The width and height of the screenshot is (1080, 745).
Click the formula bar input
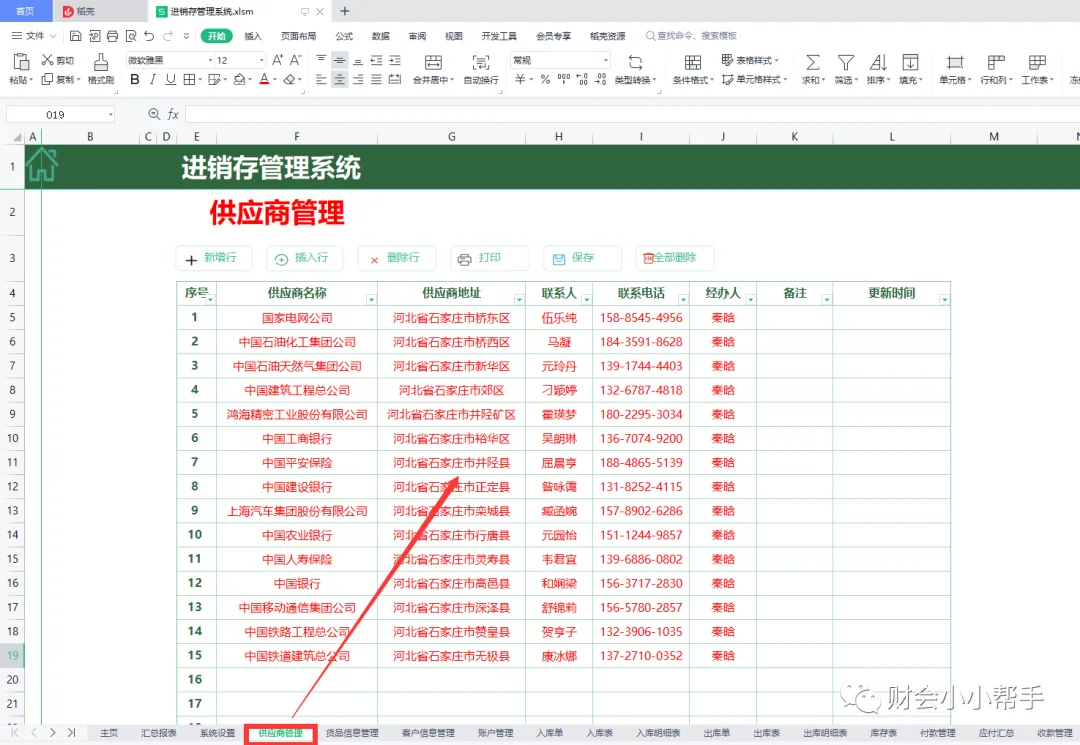[x=632, y=114]
